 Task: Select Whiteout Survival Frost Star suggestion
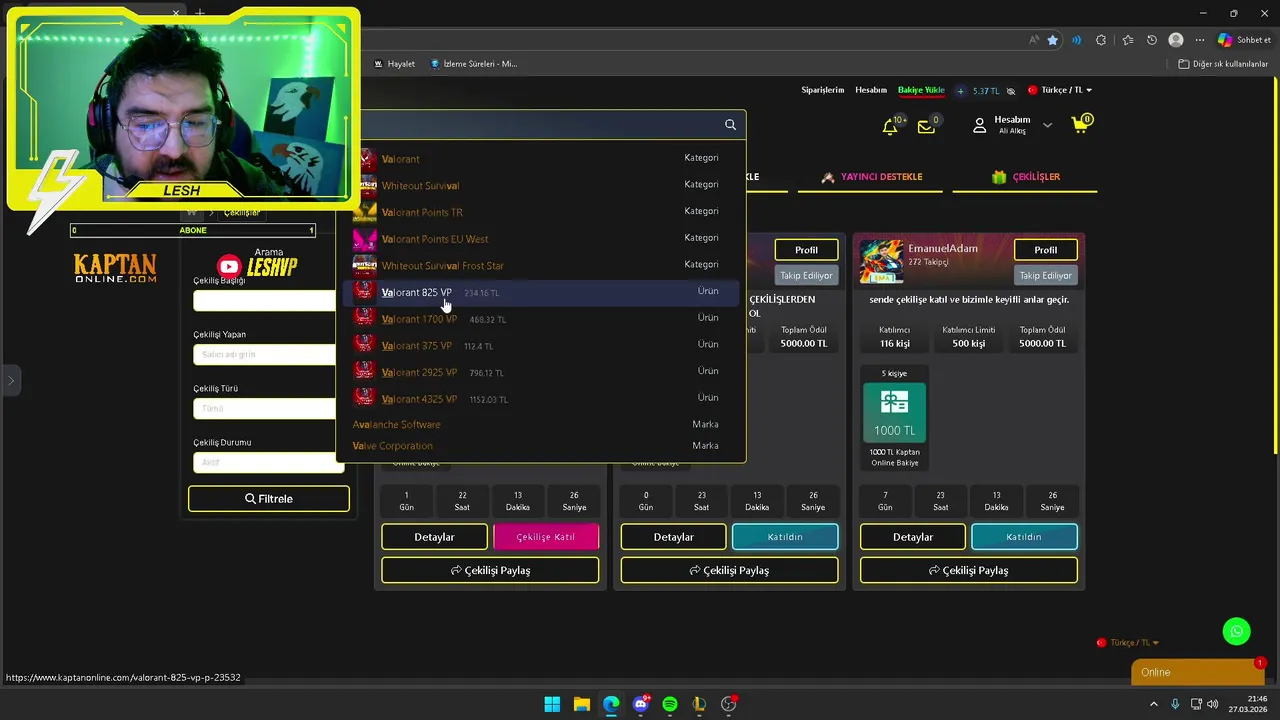pos(541,265)
